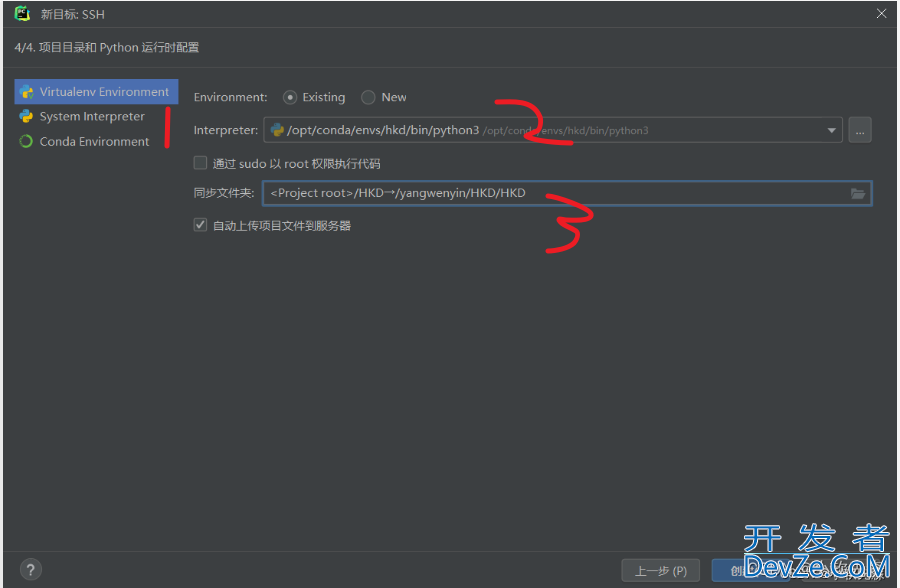Click the Python icon in the interpreter field

[x=277, y=130]
